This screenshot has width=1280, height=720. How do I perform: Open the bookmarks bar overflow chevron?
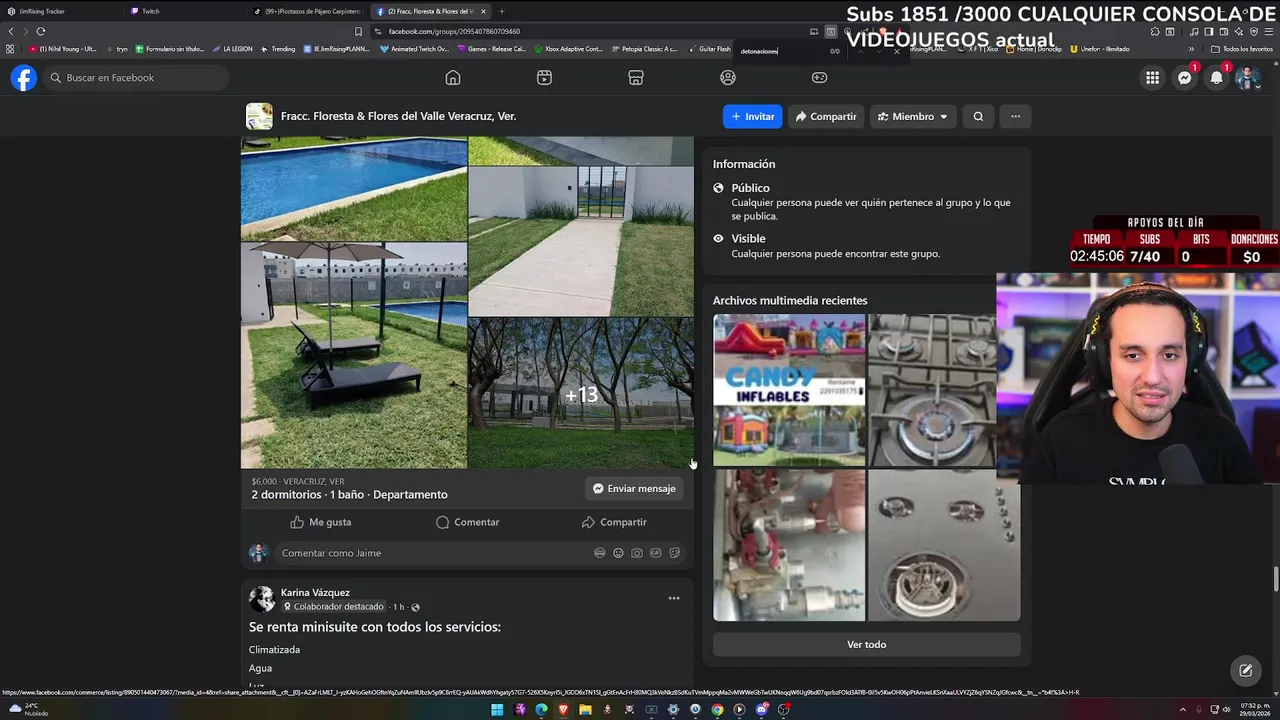coord(1191,49)
